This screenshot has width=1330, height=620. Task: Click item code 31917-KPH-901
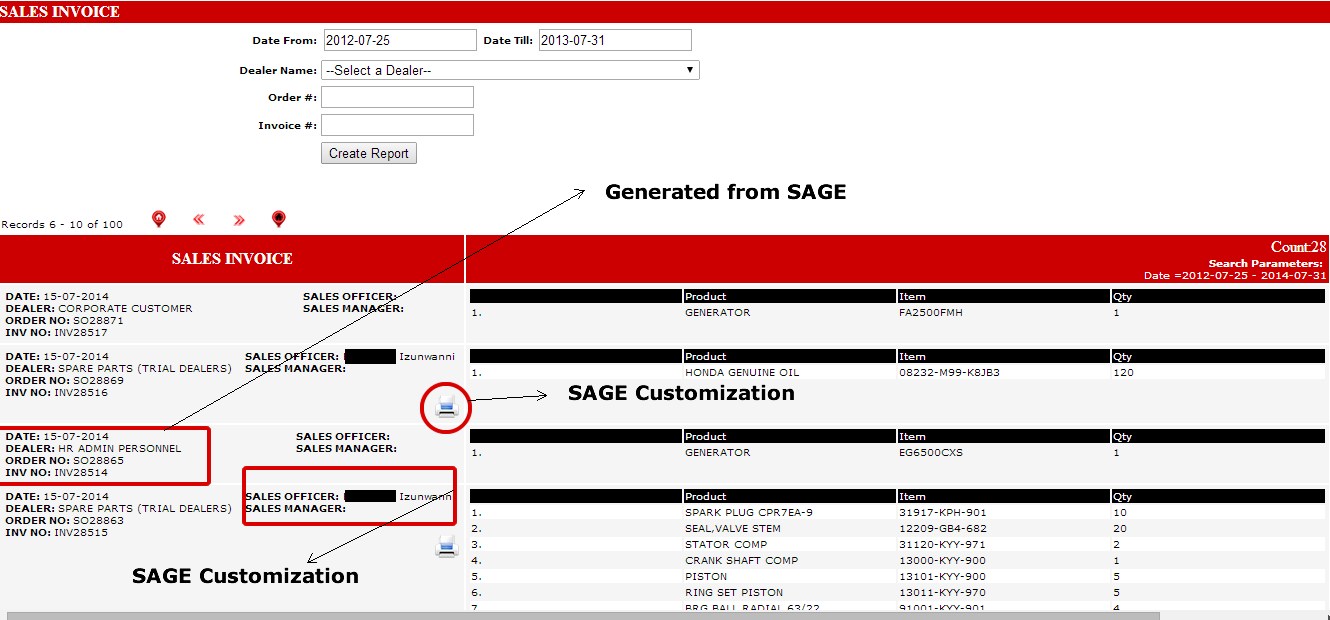pyautogui.click(x=943, y=512)
